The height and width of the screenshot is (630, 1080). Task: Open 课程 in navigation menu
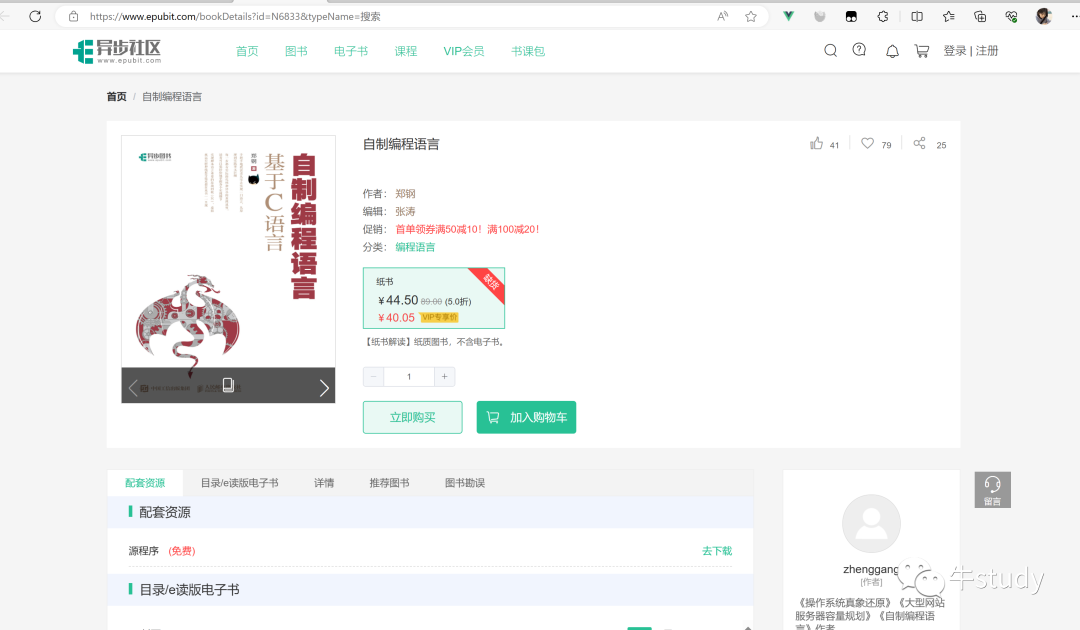[406, 51]
